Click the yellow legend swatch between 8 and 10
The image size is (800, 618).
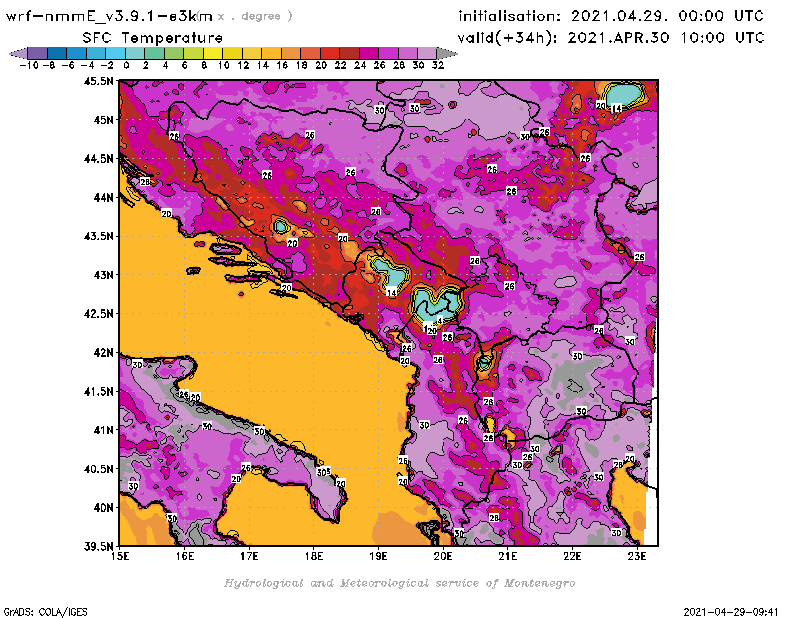pyautogui.click(x=212, y=53)
